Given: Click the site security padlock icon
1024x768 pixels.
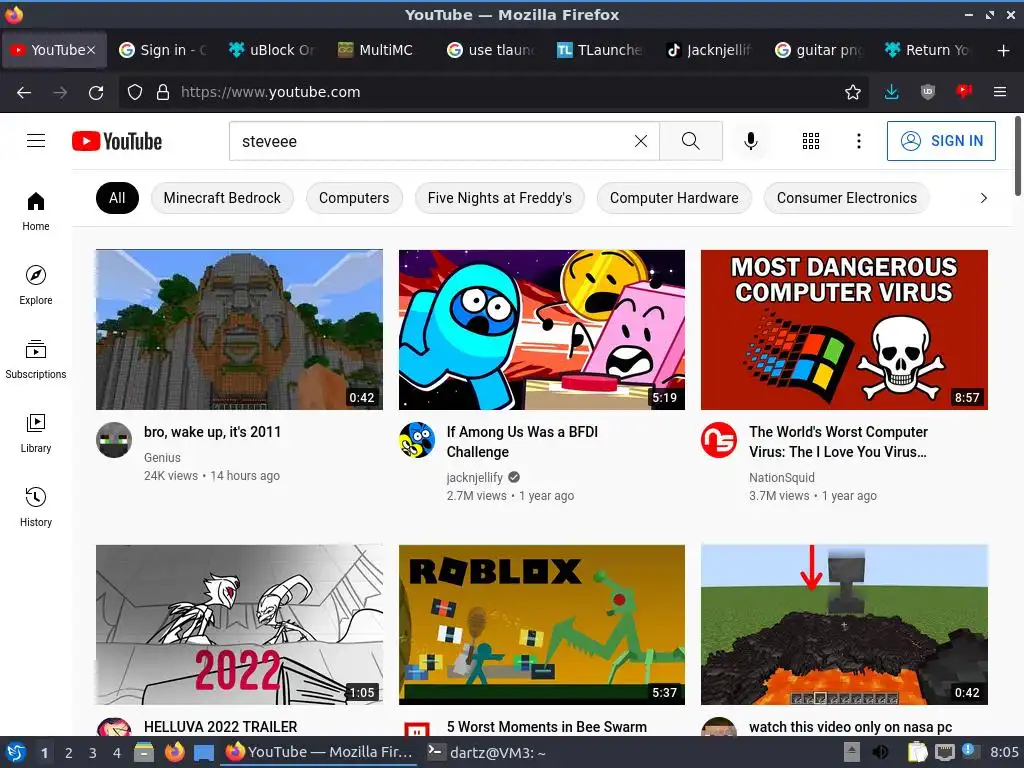Looking at the screenshot, I should pyautogui.click(x=163, y=92).
